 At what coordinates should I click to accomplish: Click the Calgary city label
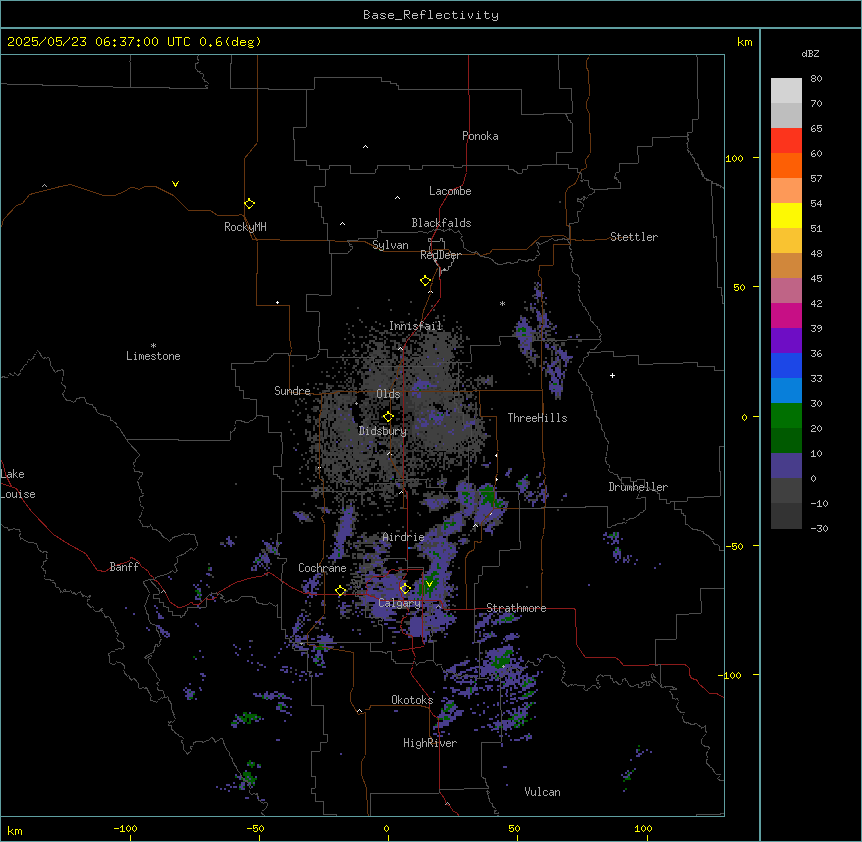point(399,603)
